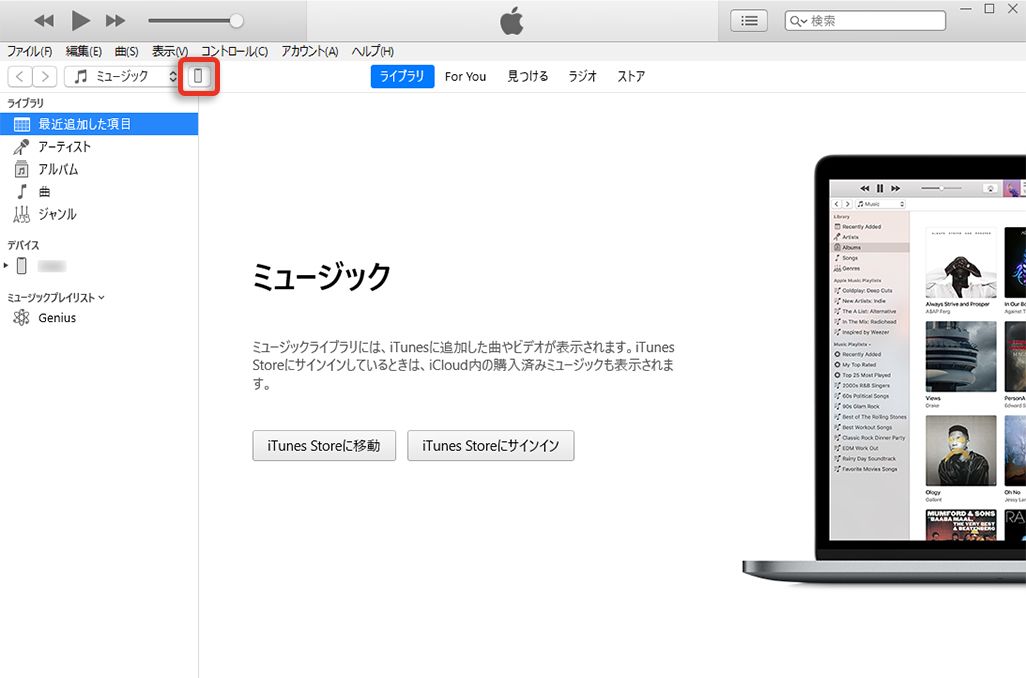This screenshot has height=678, width=1026.
Task: Click the music note icon next to 曲
Action: (x=22, y=192)
